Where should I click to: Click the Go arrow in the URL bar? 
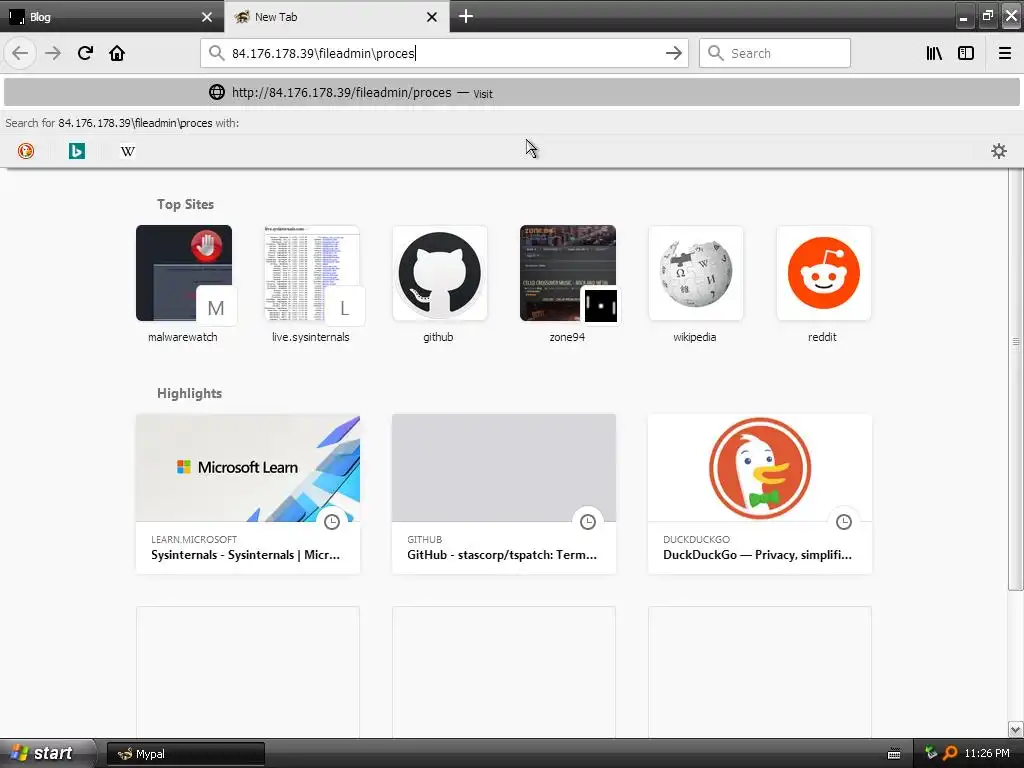tap(673, 54)
